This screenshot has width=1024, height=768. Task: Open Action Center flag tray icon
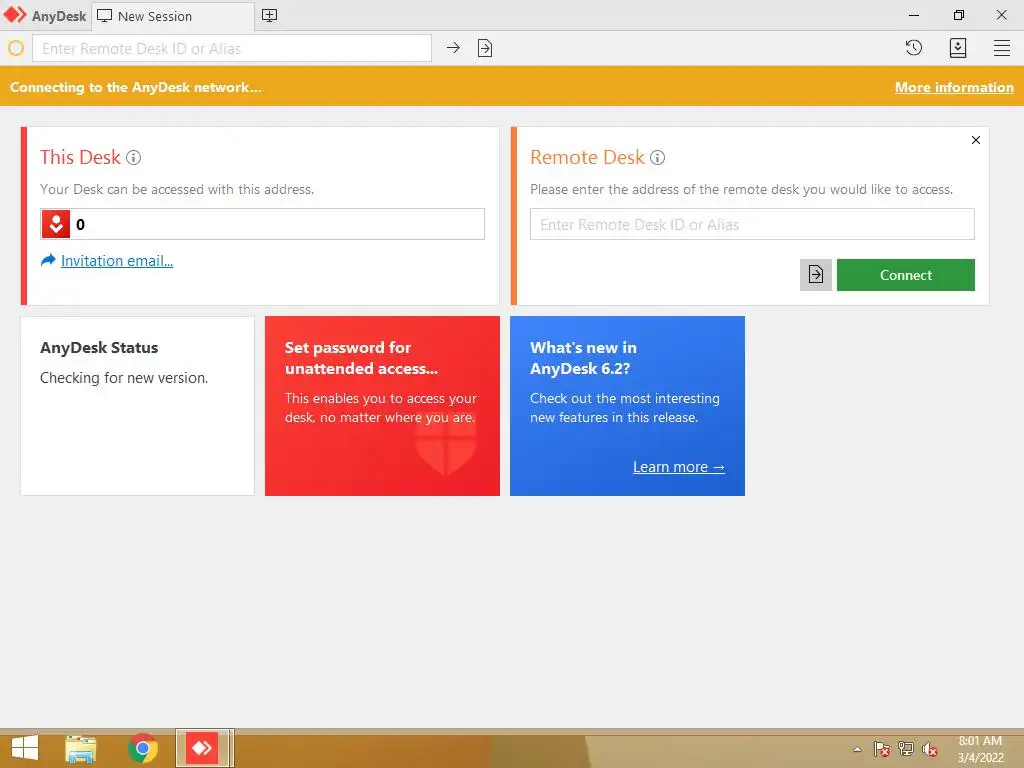click(881, 749)
